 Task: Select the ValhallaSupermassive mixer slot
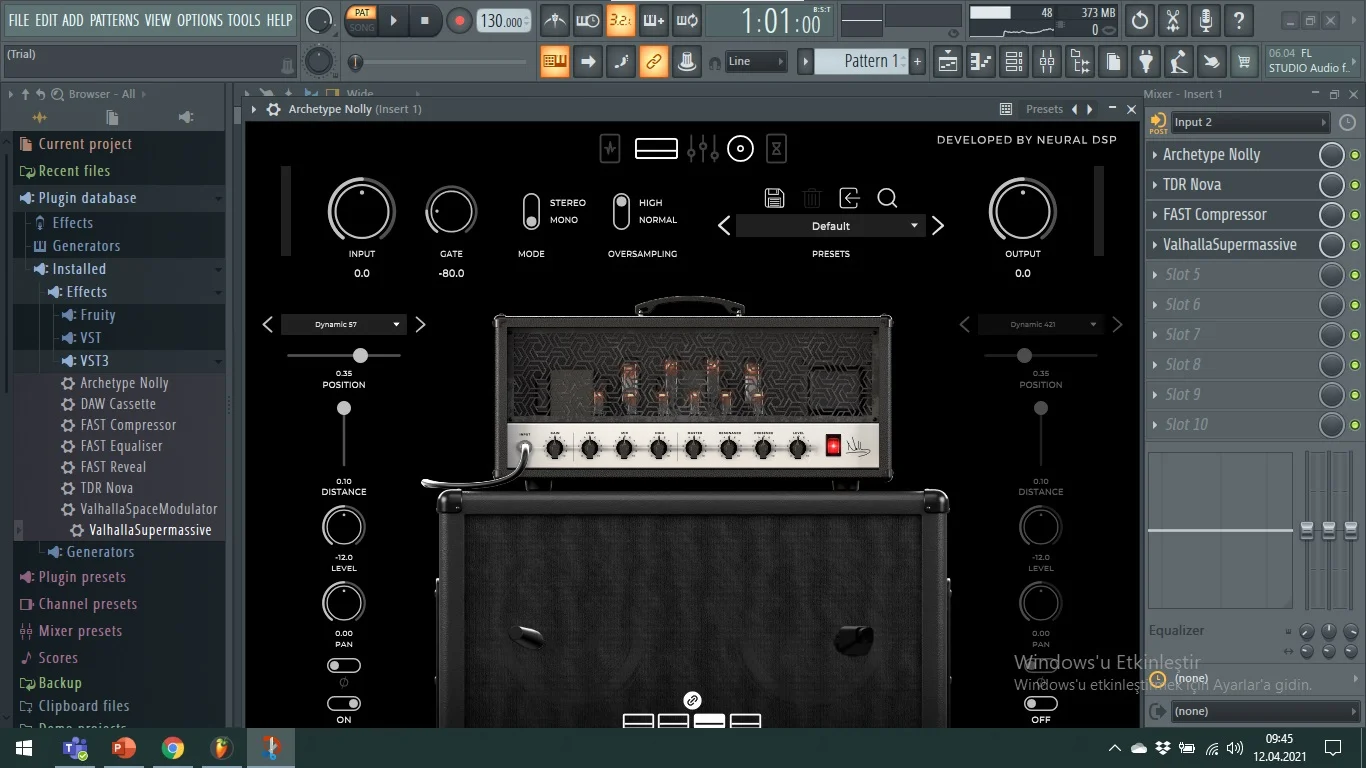[1229, 245]
